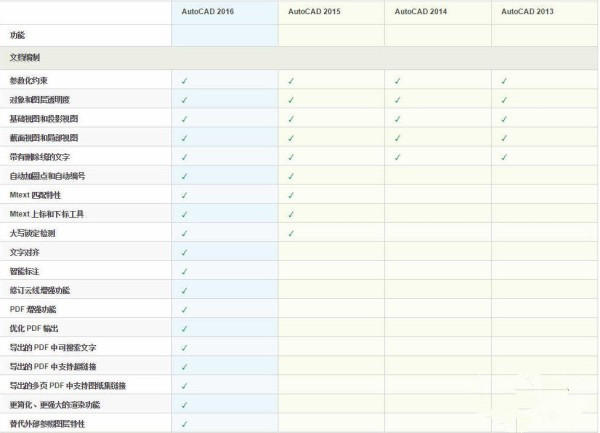Click AutoCAD 2014 checkmark for 带有删除线的文字
The image size is (600, 433).
(398, 157)
